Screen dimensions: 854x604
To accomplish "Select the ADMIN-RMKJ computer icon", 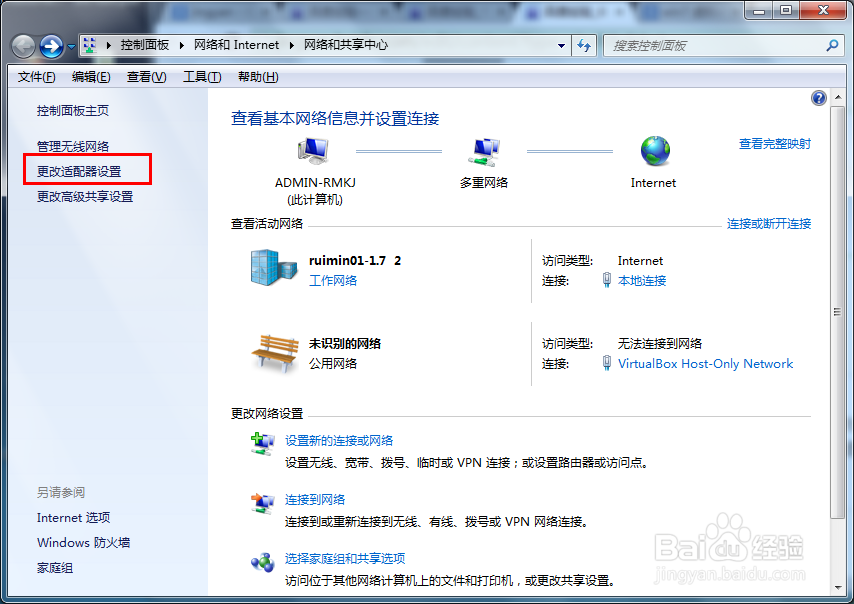I will click(x=311, y=150).
